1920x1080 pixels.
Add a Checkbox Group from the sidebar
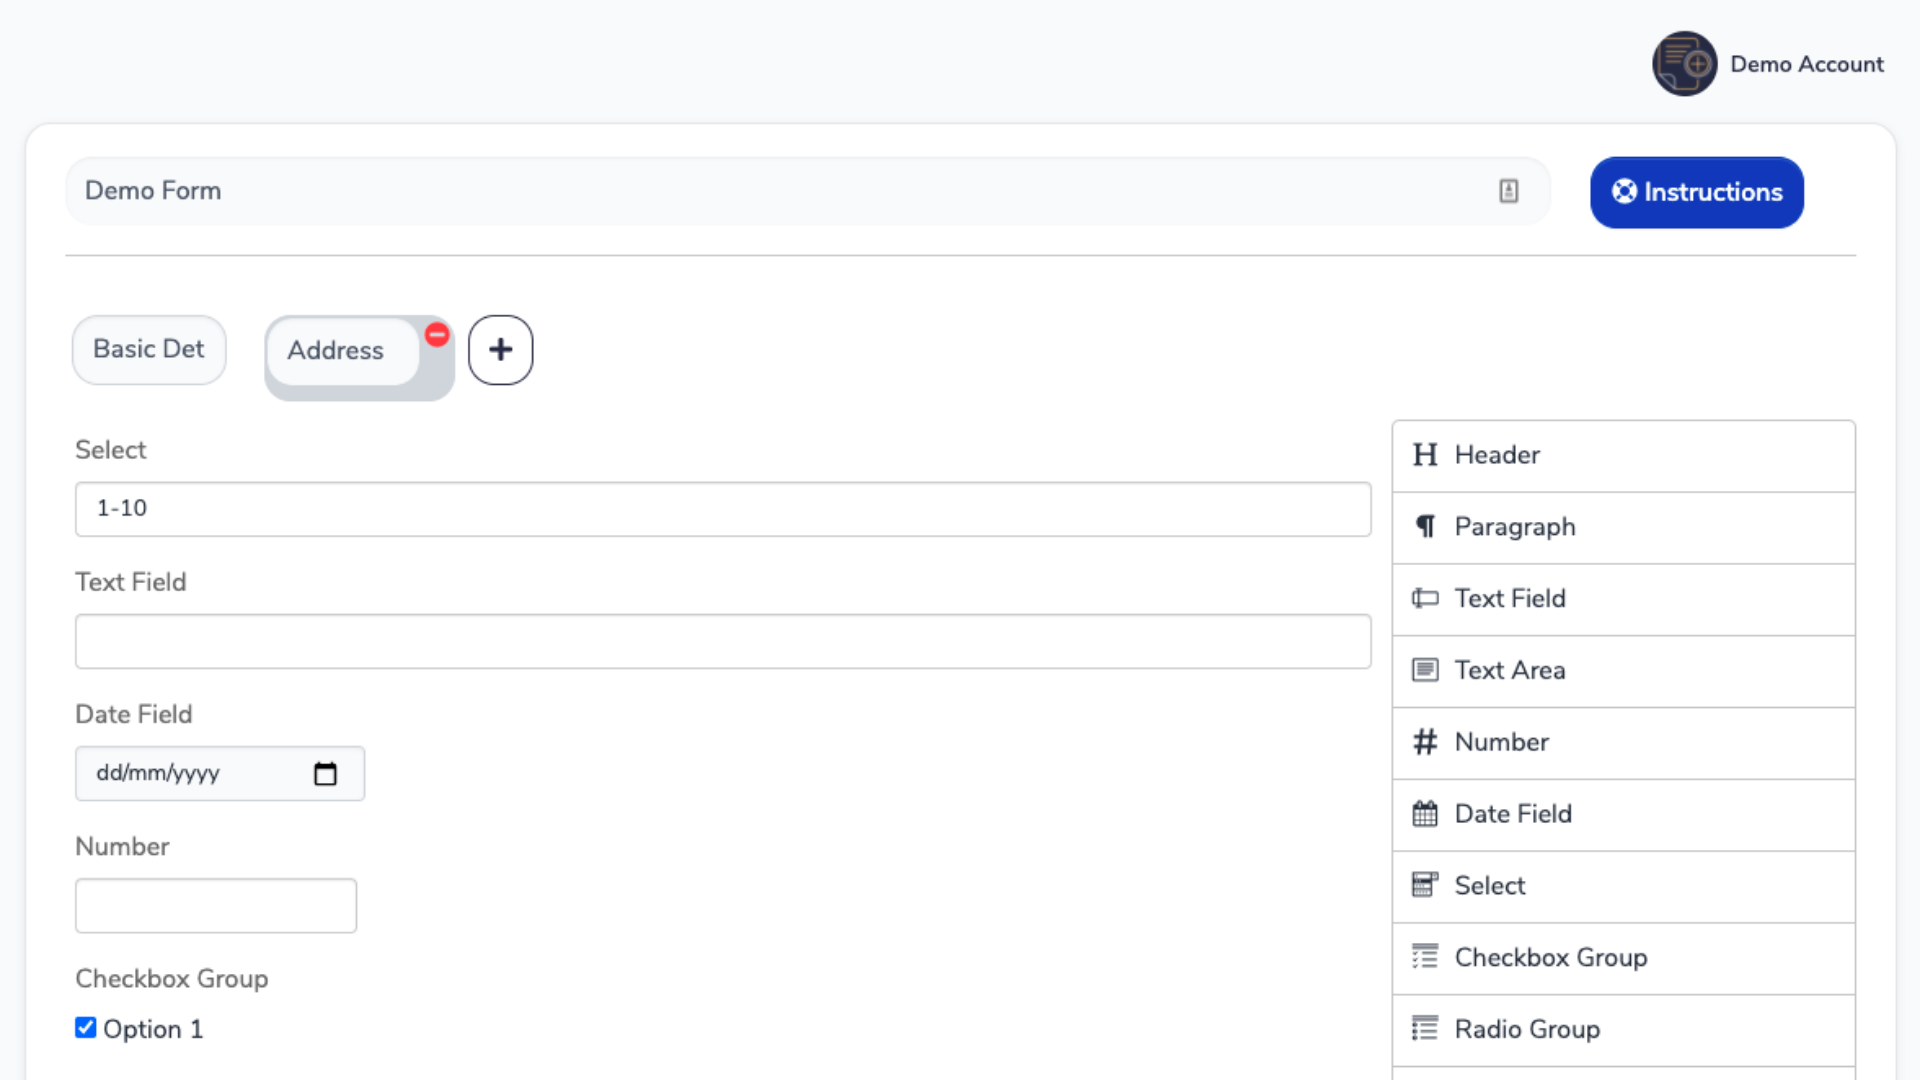(1550, 958)
